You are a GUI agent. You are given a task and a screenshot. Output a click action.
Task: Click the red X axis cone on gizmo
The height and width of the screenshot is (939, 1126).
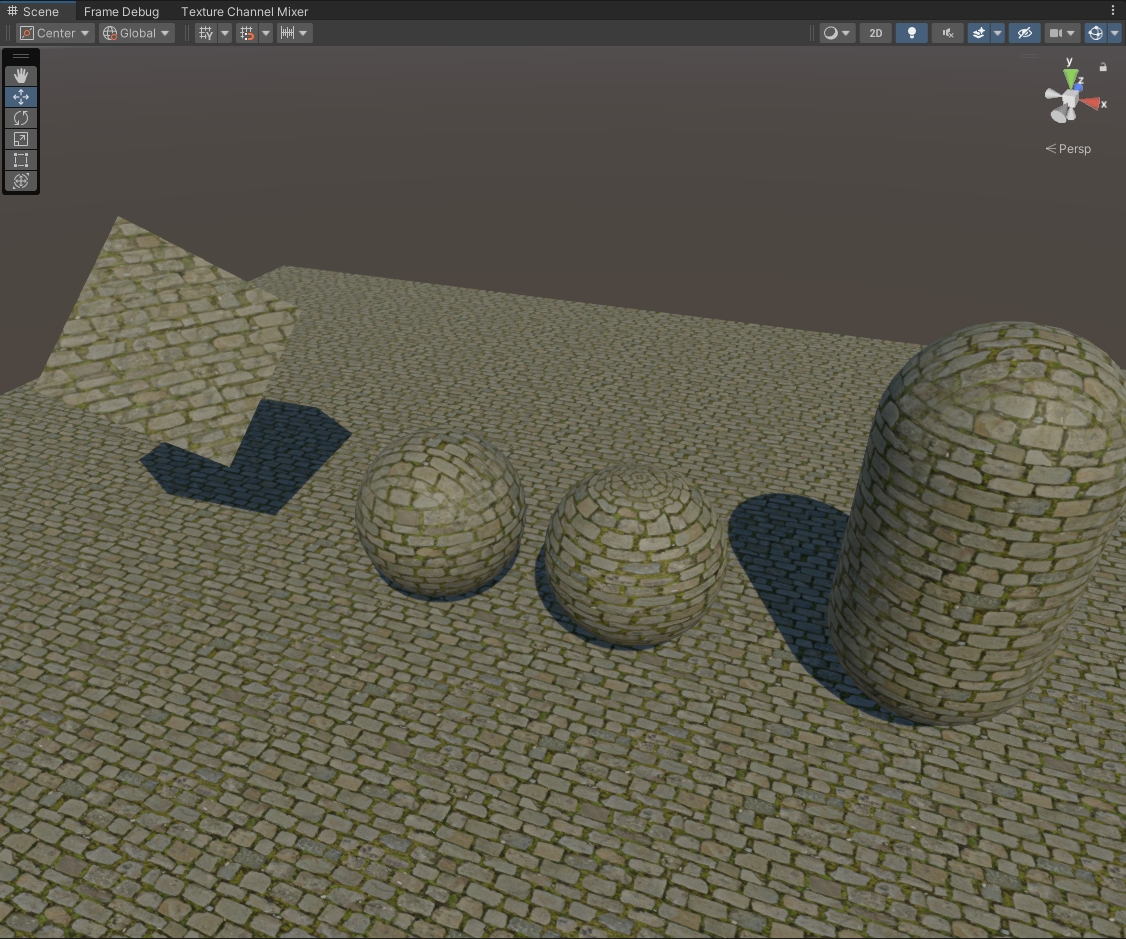[1092, 103]
